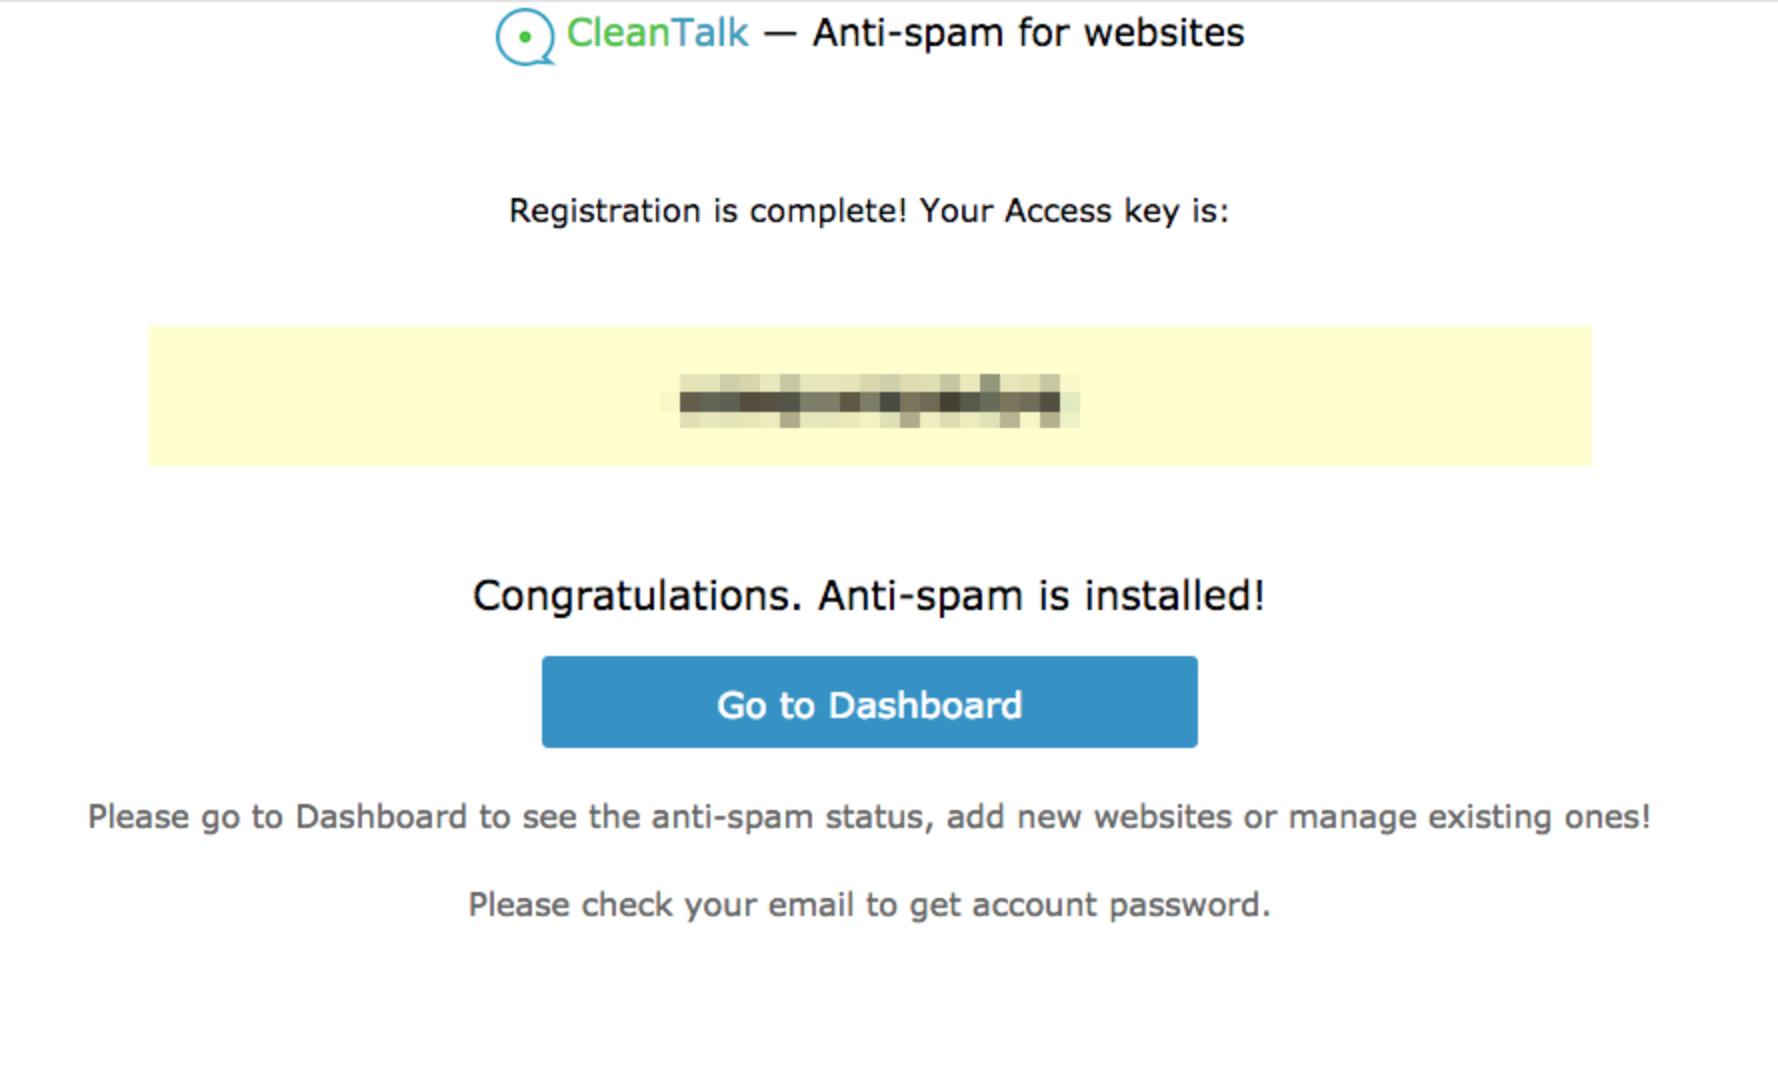Screen dimensions: 1778x1076
Task: Click the "manage existing ones!" phrase
Action: [1468, 817]
